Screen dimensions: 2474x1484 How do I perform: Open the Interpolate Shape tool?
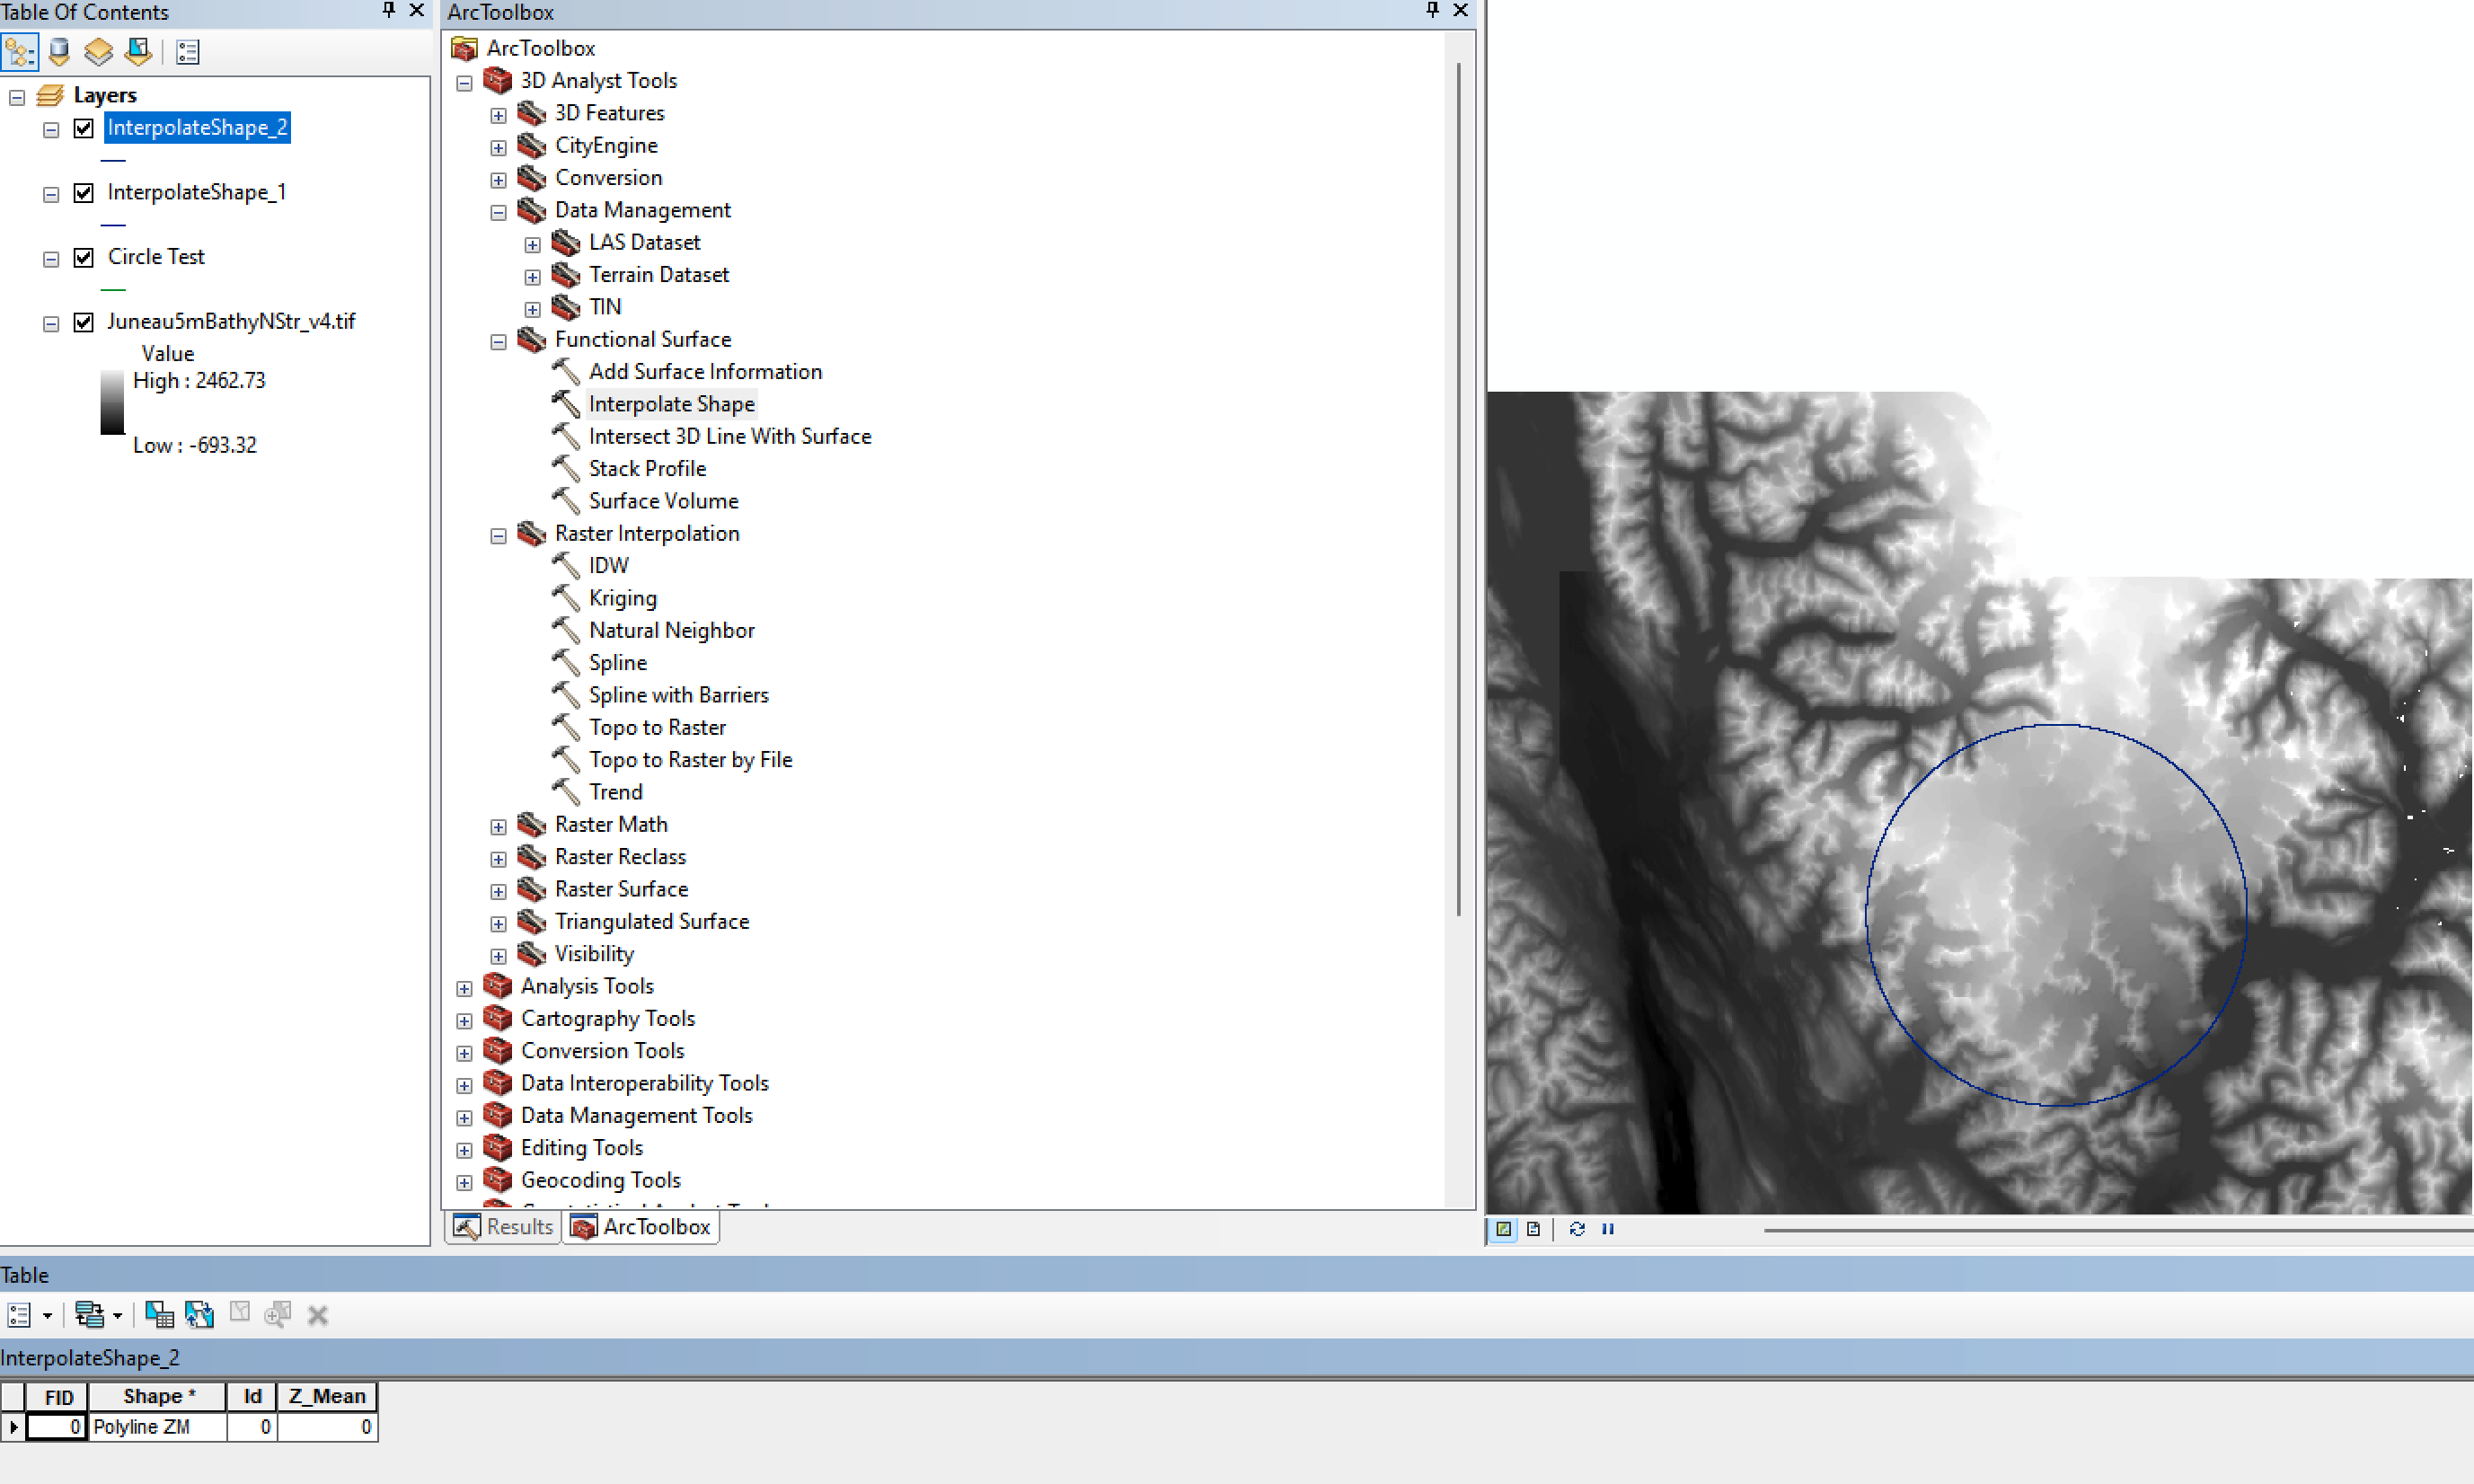tap(671, 404)
